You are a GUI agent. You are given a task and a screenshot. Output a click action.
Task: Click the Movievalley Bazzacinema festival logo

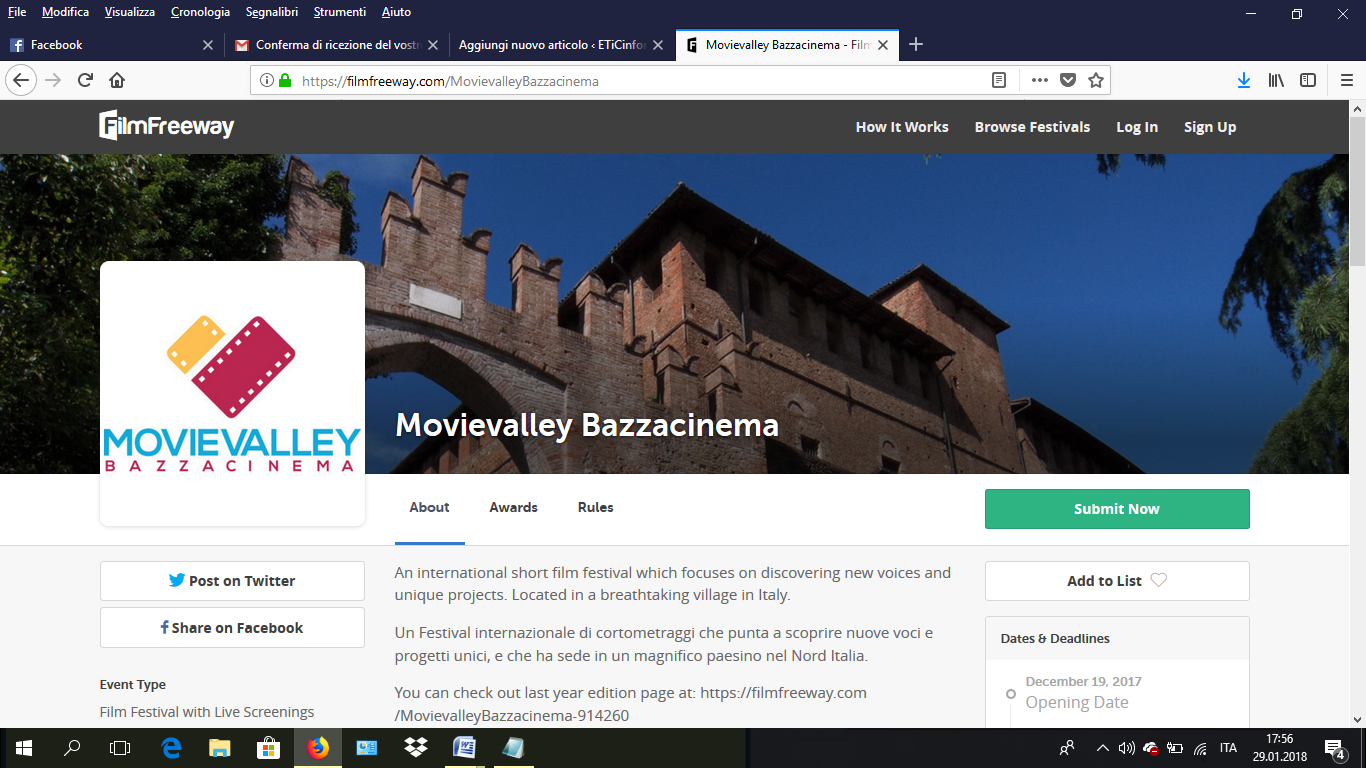232,393
